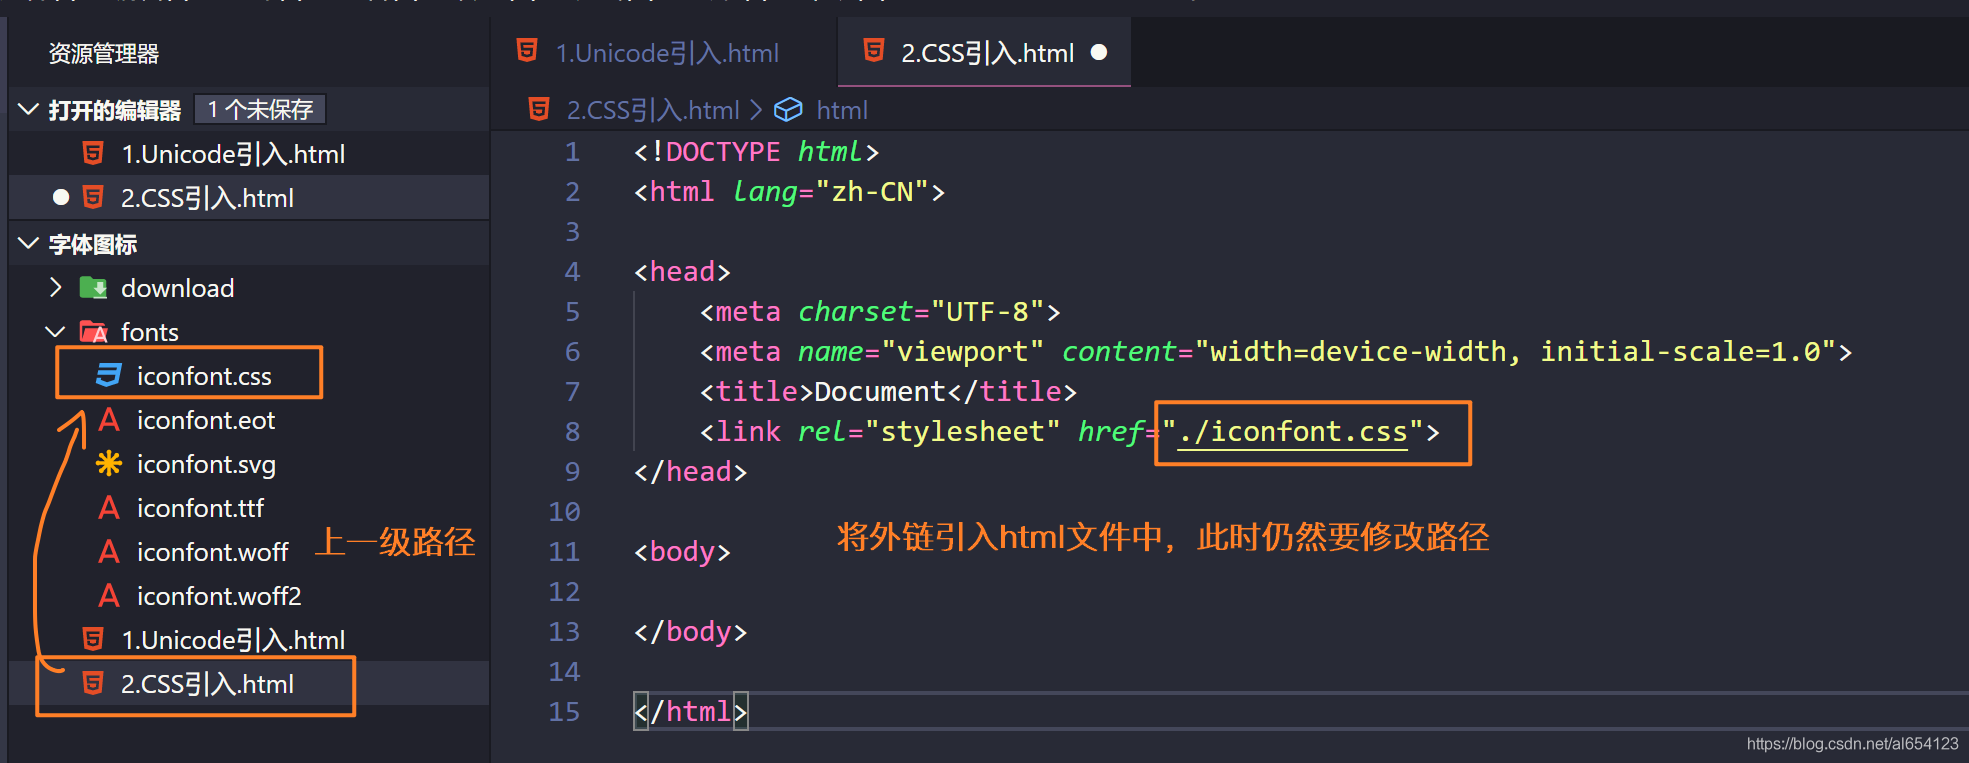
Task: Select the fonts folder
Action: point(150,332)
